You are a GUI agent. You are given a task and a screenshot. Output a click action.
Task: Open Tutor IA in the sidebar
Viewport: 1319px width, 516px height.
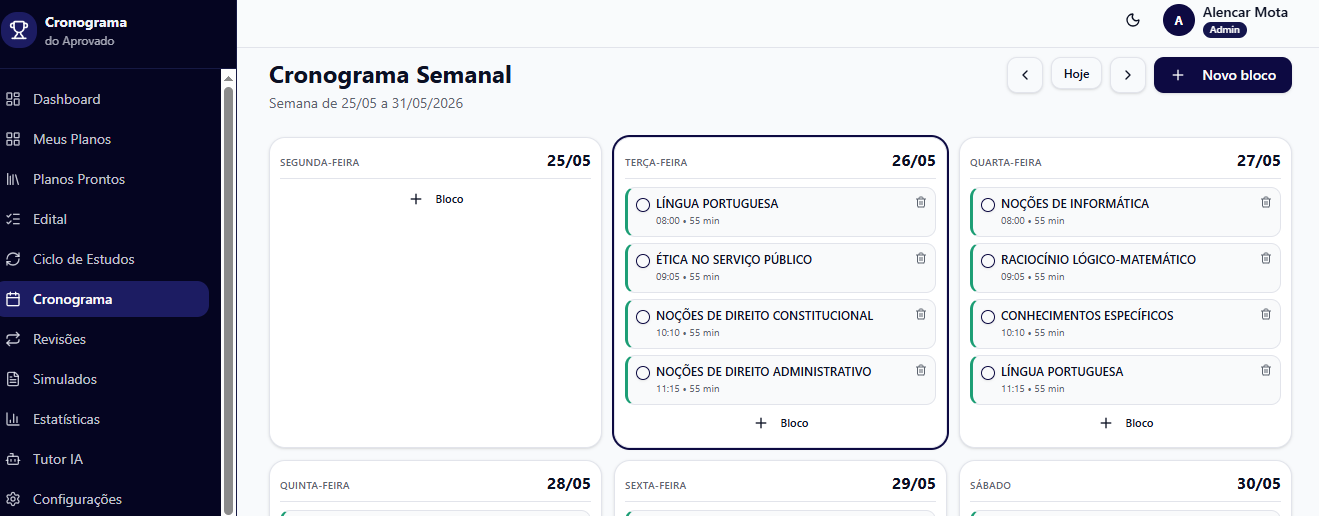coord(104,459)
